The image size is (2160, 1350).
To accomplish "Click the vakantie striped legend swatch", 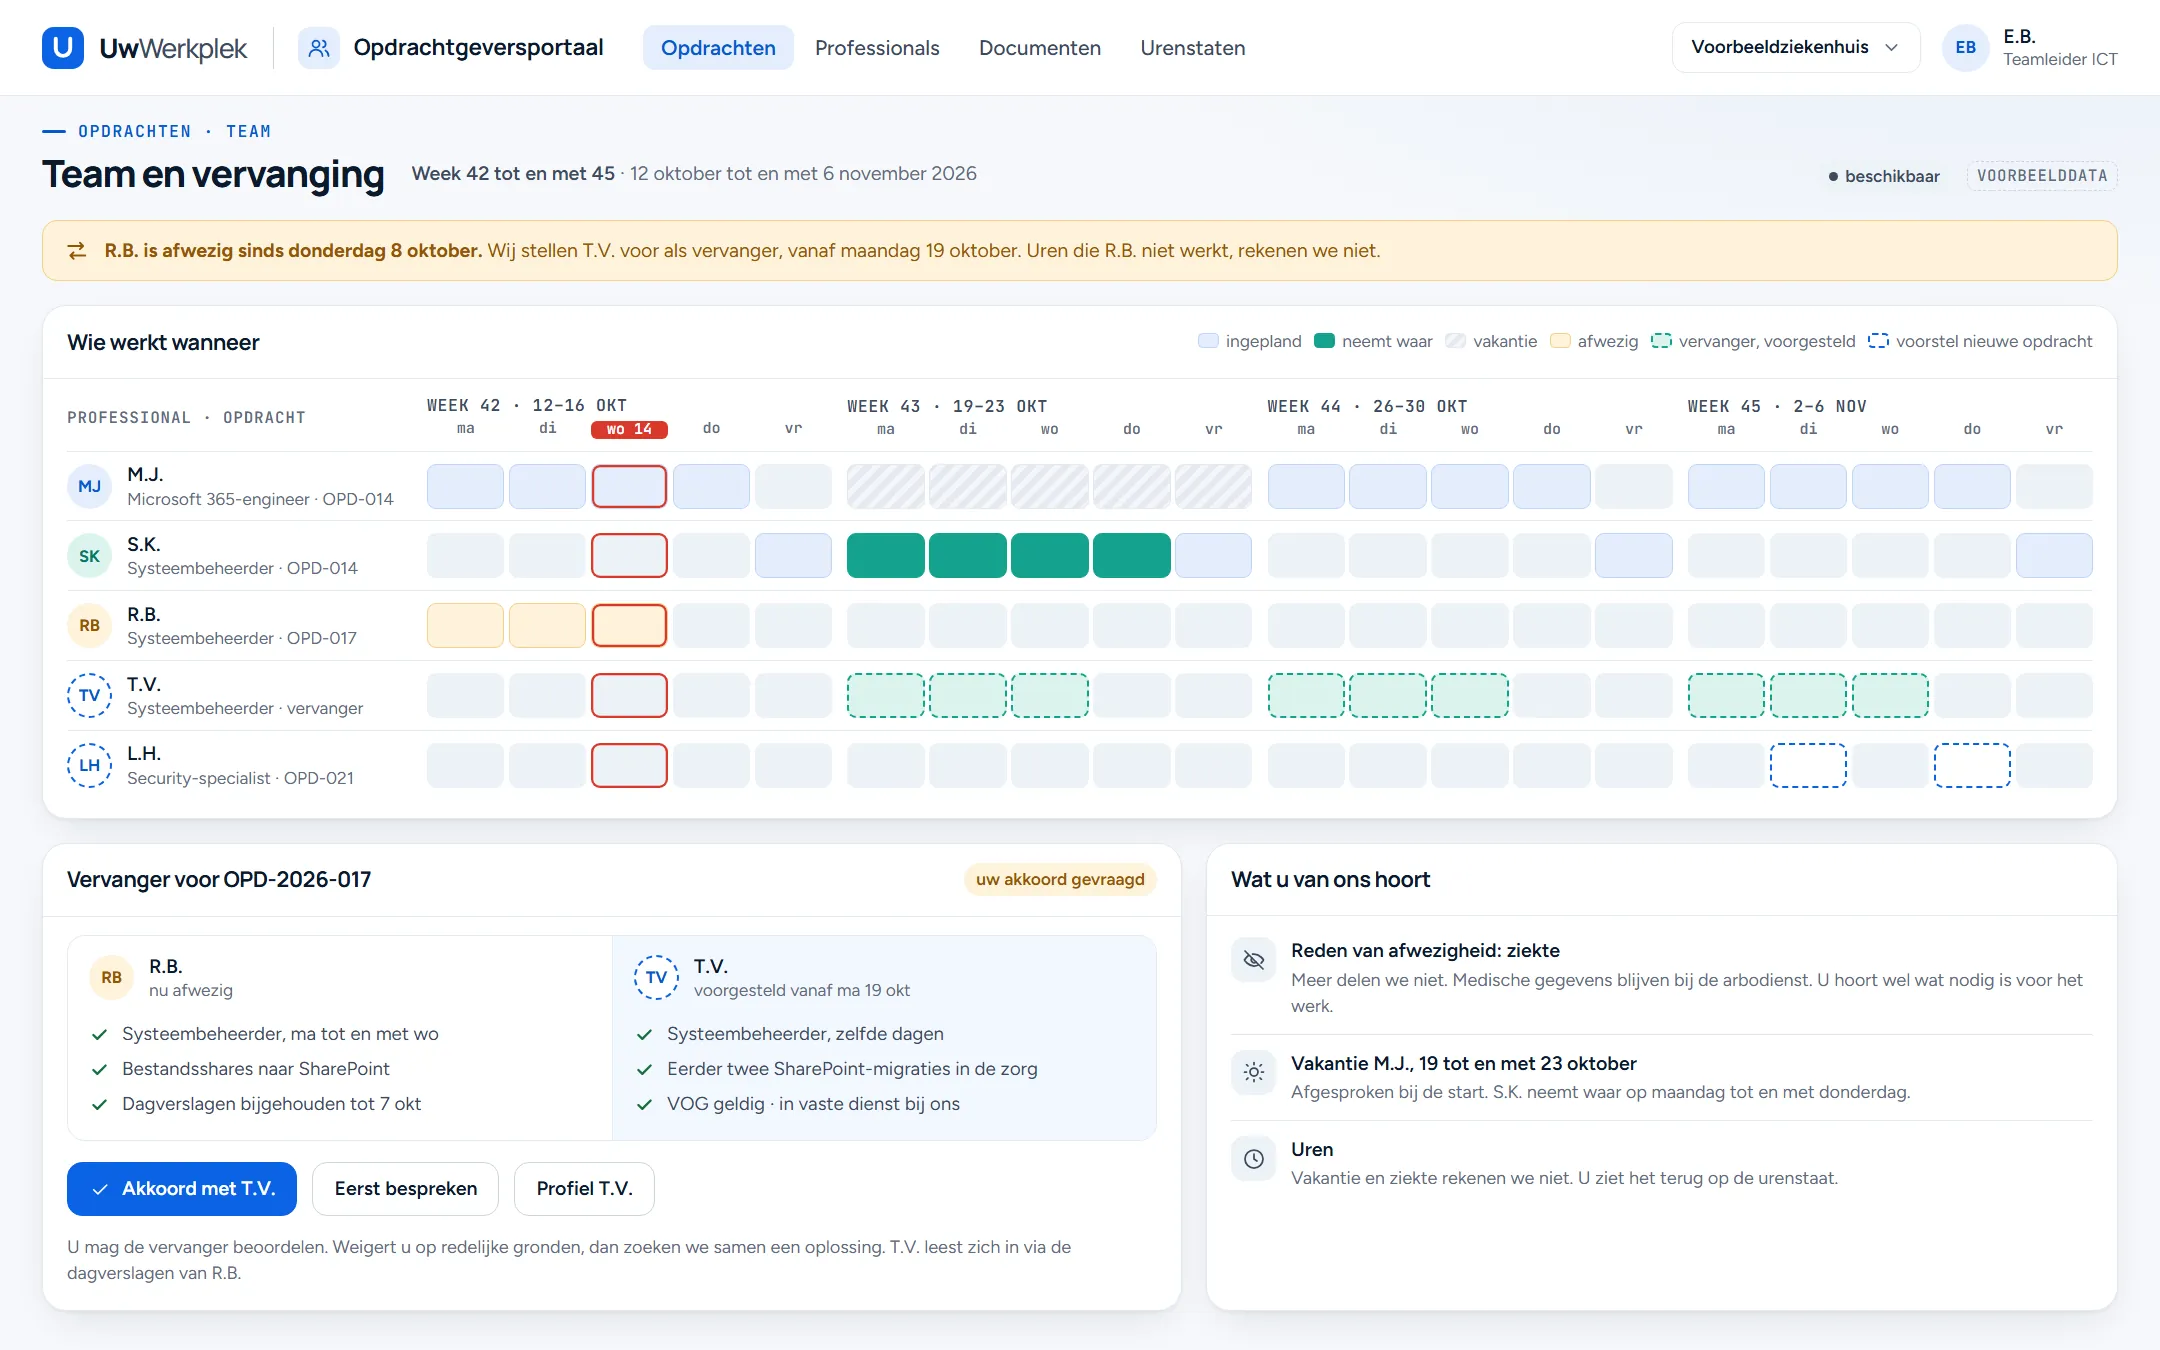I will click(x=1455, y=341).
